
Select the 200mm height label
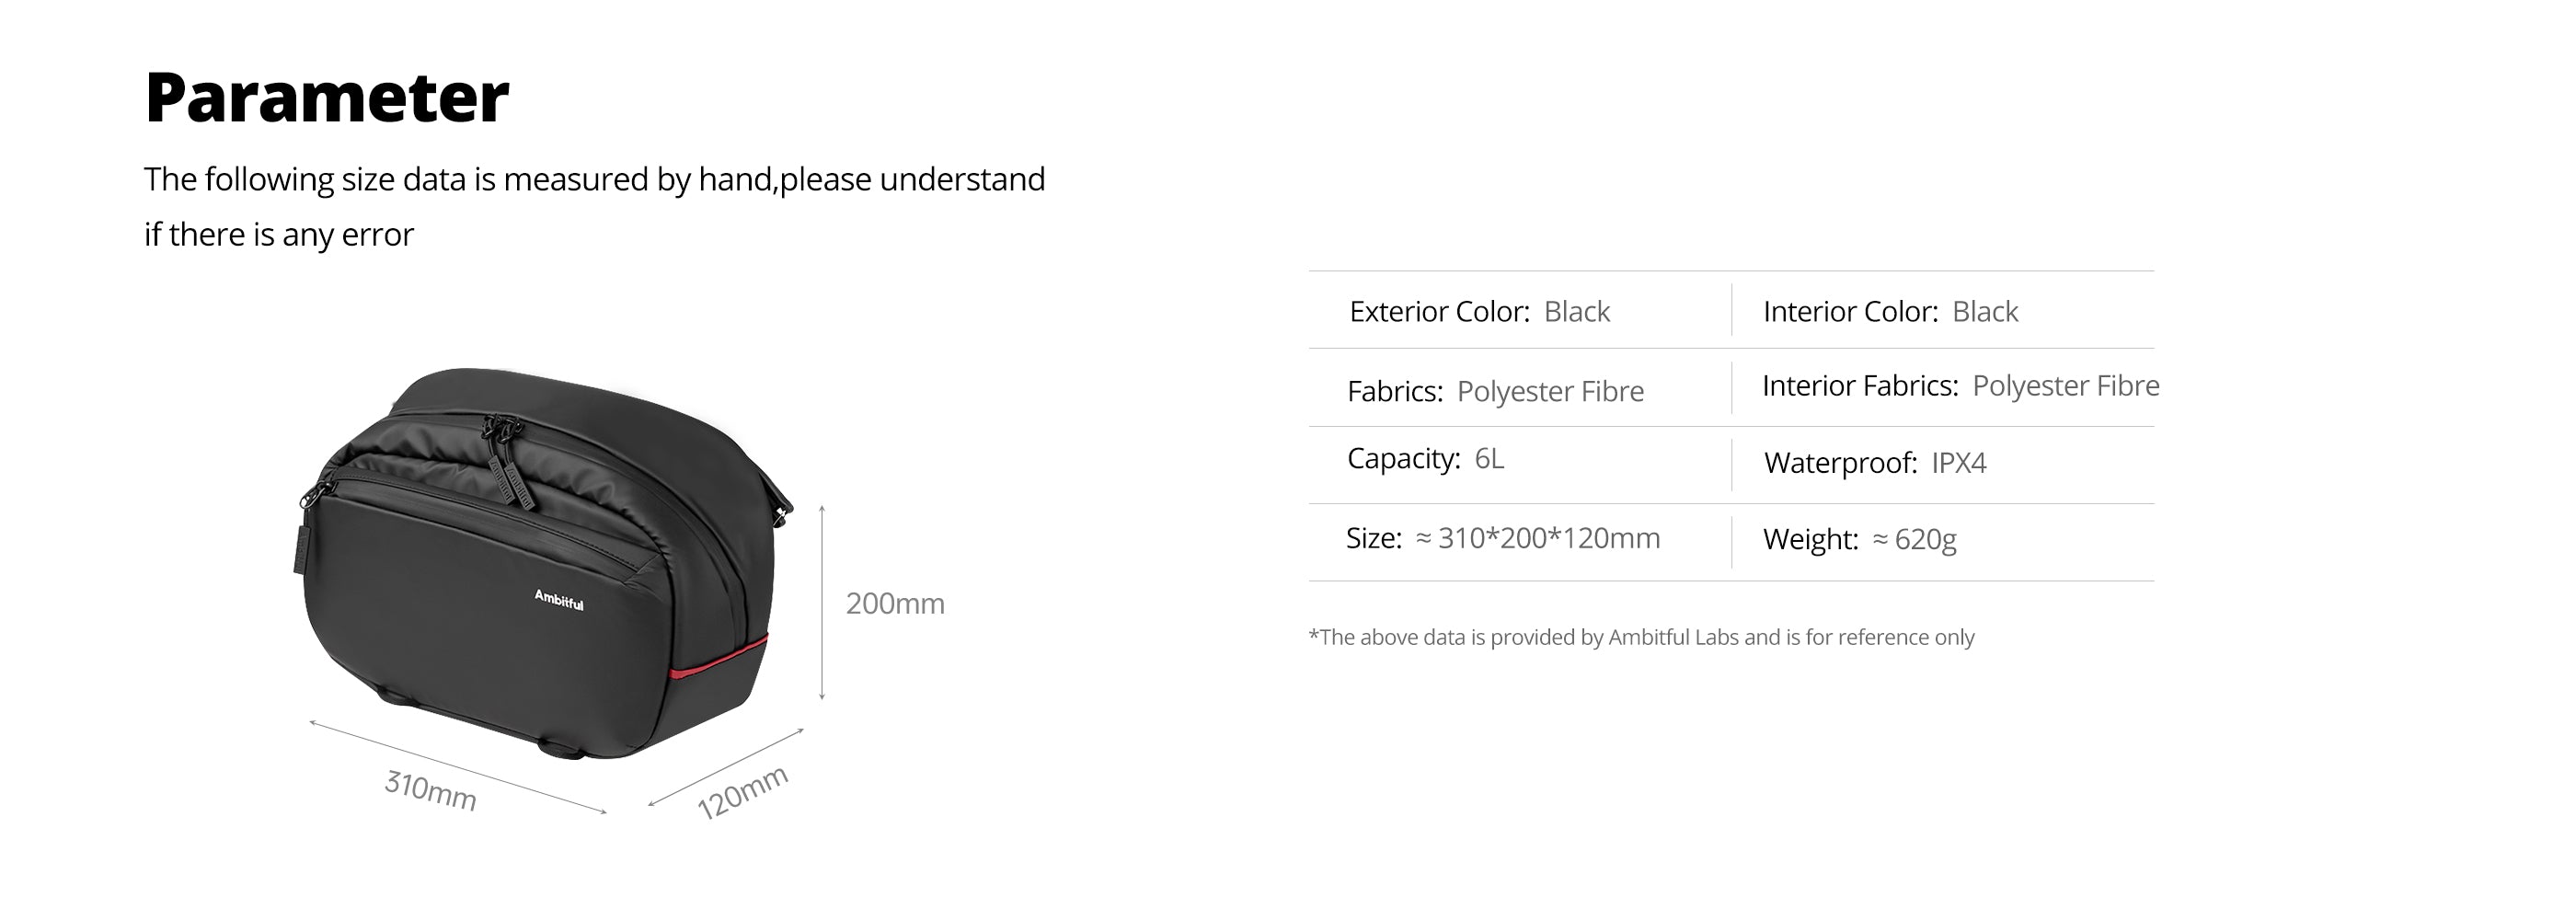895,604
